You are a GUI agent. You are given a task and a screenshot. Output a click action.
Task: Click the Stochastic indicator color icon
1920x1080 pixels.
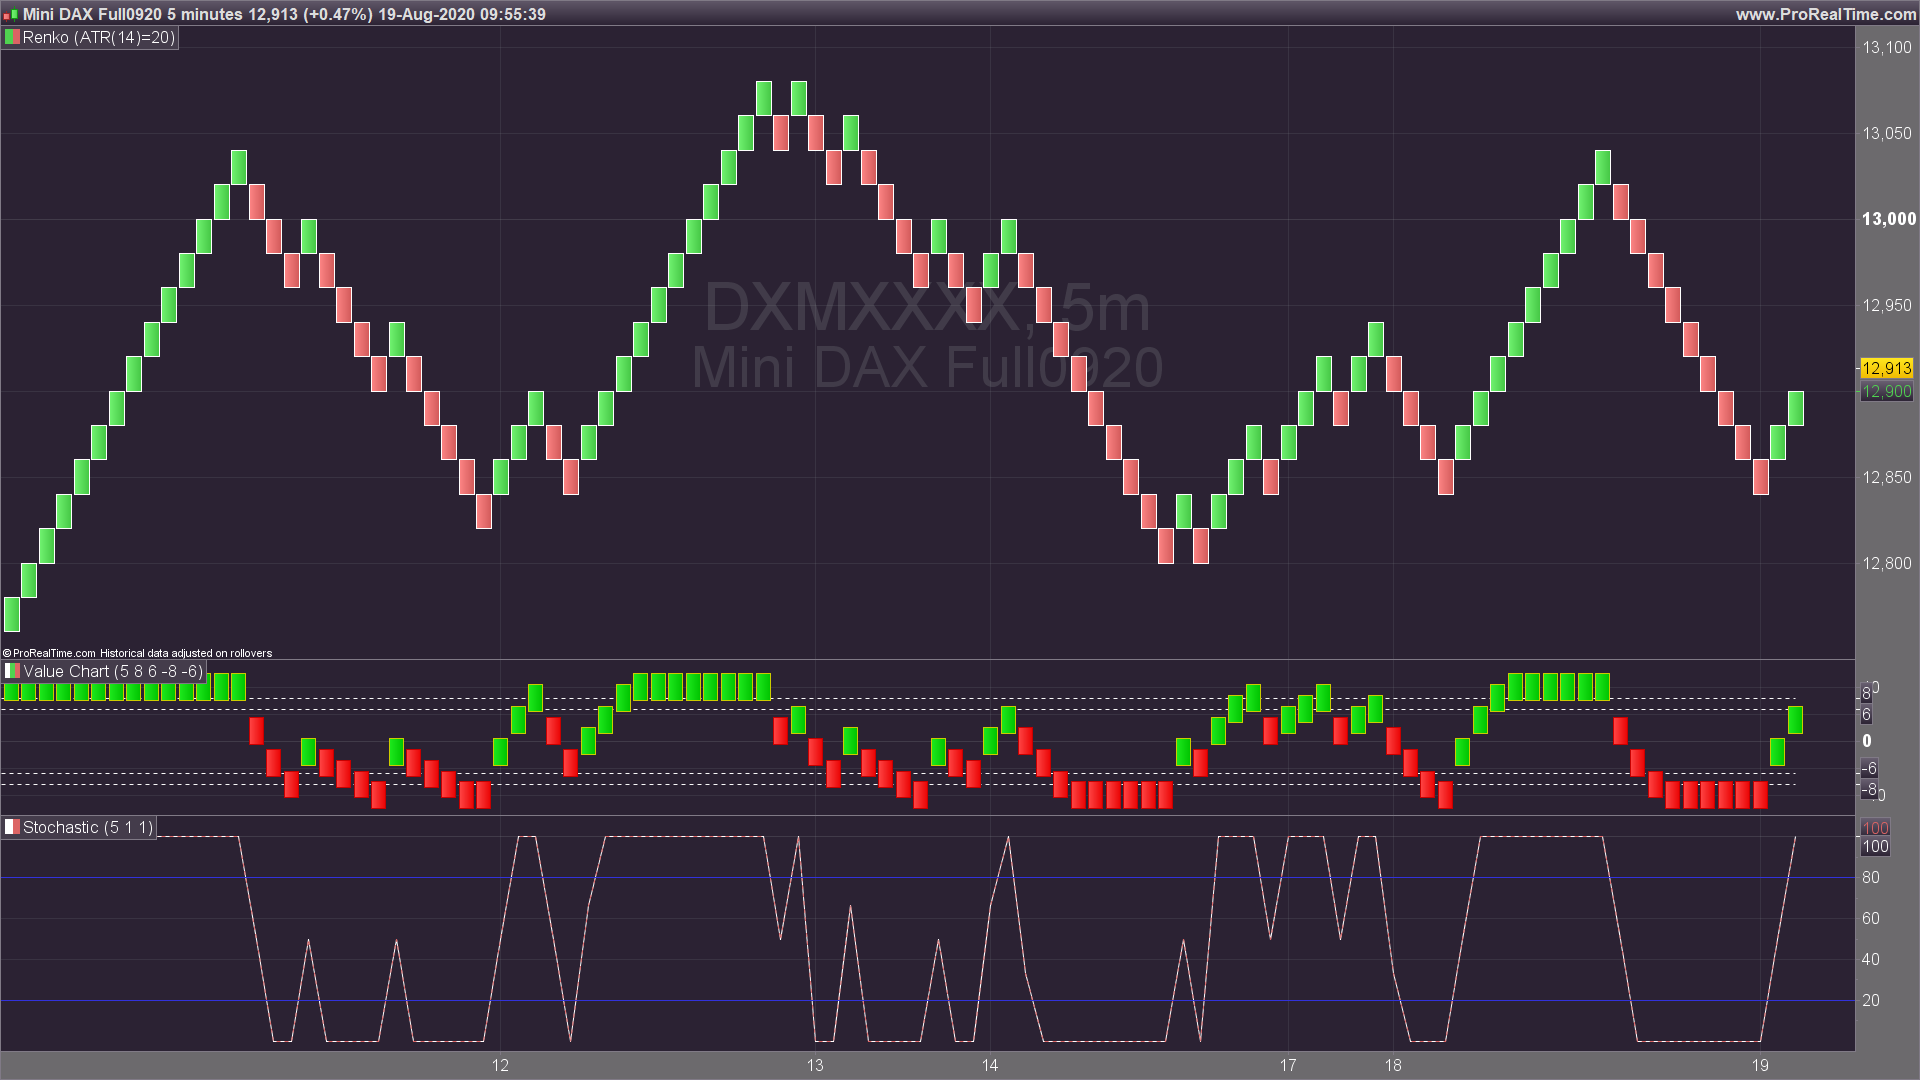pyautogui.click(x=12, y=827)
